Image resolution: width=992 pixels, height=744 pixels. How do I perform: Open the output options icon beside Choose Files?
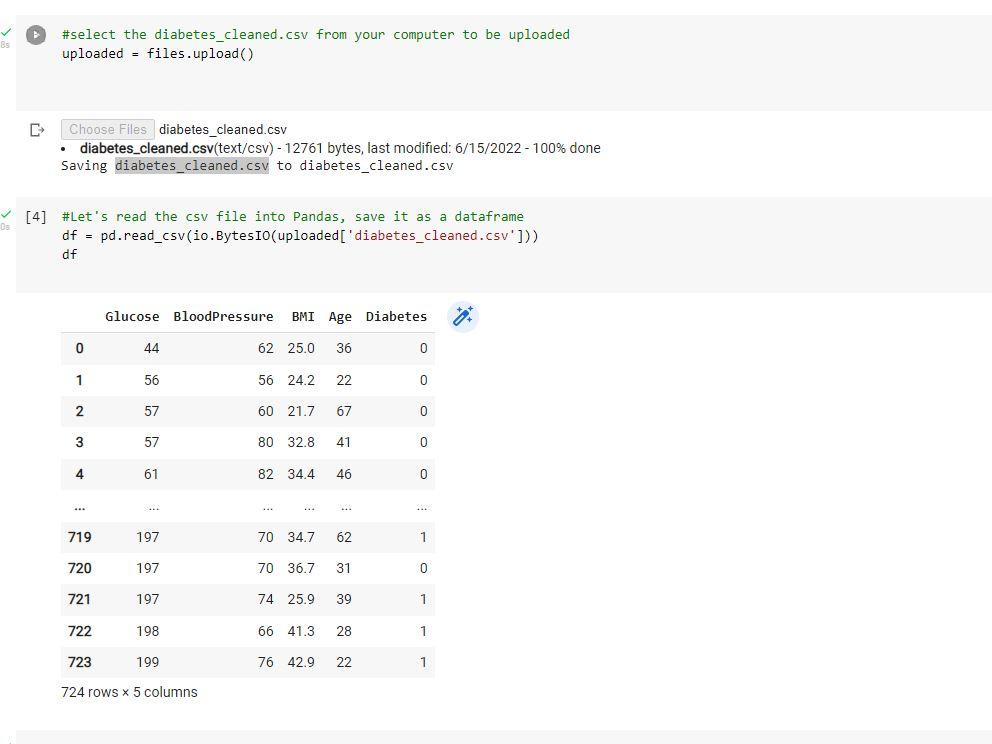37,129
